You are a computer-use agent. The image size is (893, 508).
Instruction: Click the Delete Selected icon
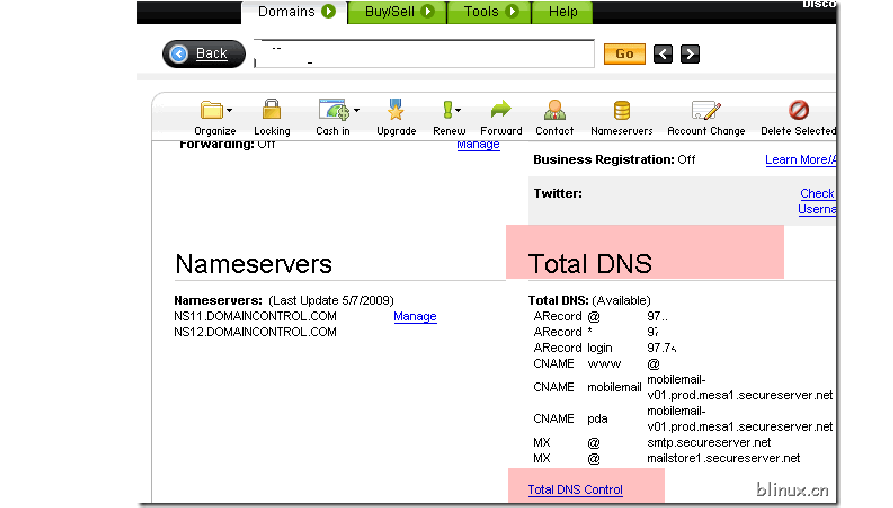tap(798, 110)
